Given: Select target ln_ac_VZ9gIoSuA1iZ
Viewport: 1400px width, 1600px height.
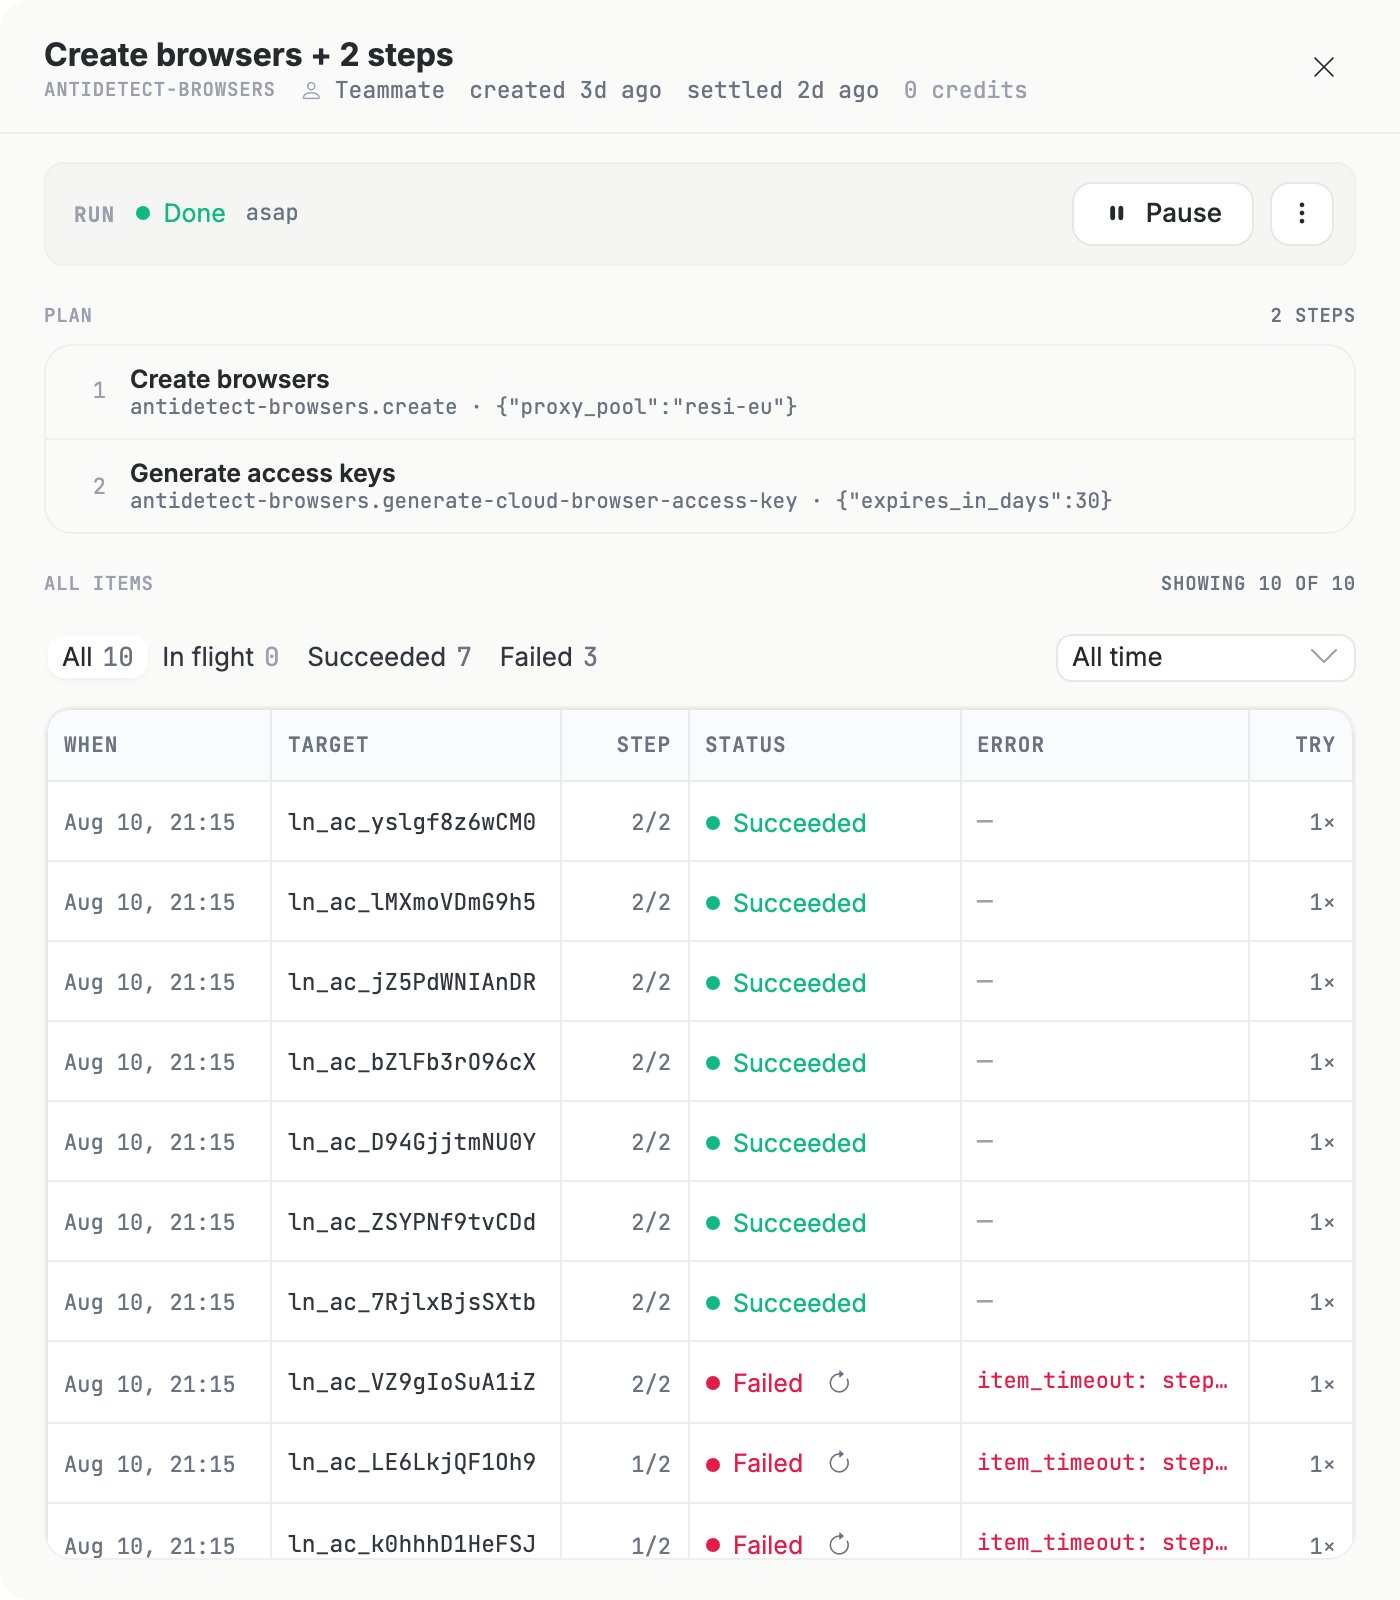Looking at the screenshot, I should point(412,1382).
